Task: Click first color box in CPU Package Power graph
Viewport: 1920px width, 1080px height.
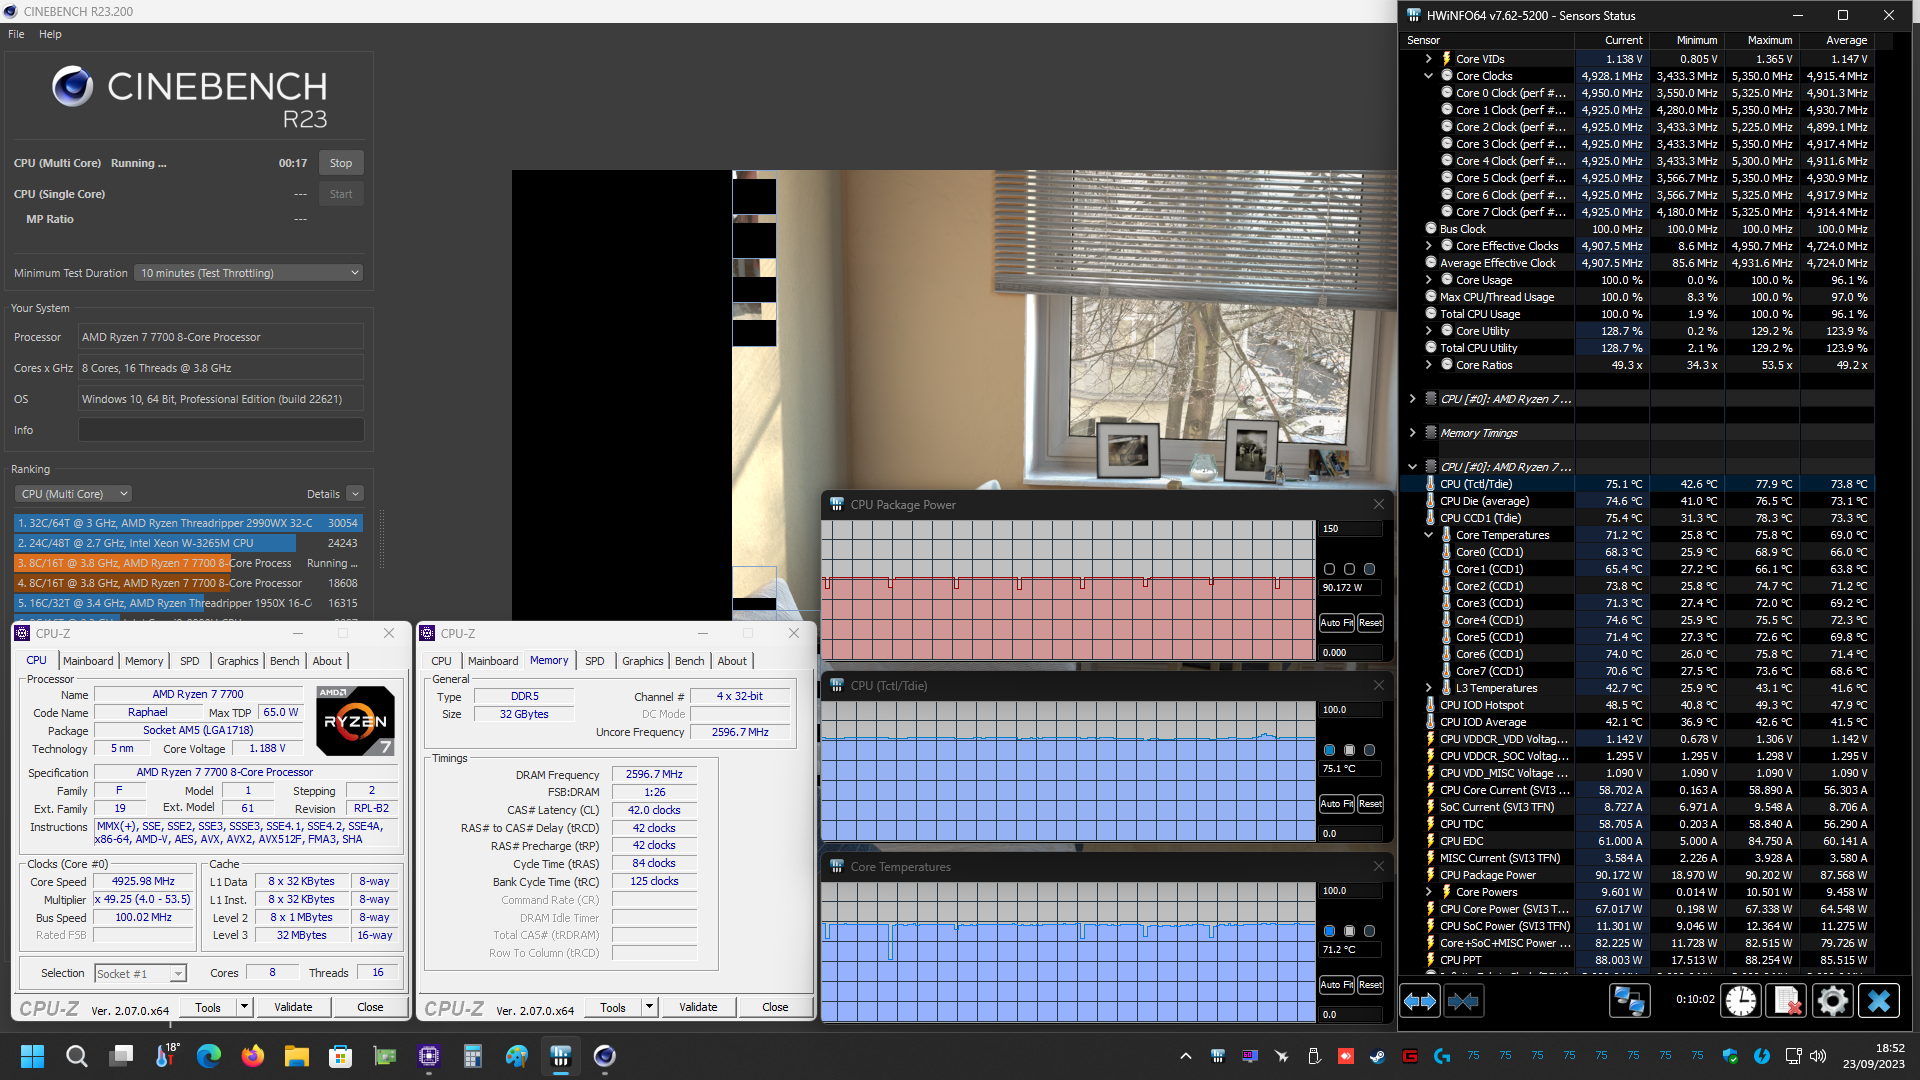Action: (x=1329, y=569)
